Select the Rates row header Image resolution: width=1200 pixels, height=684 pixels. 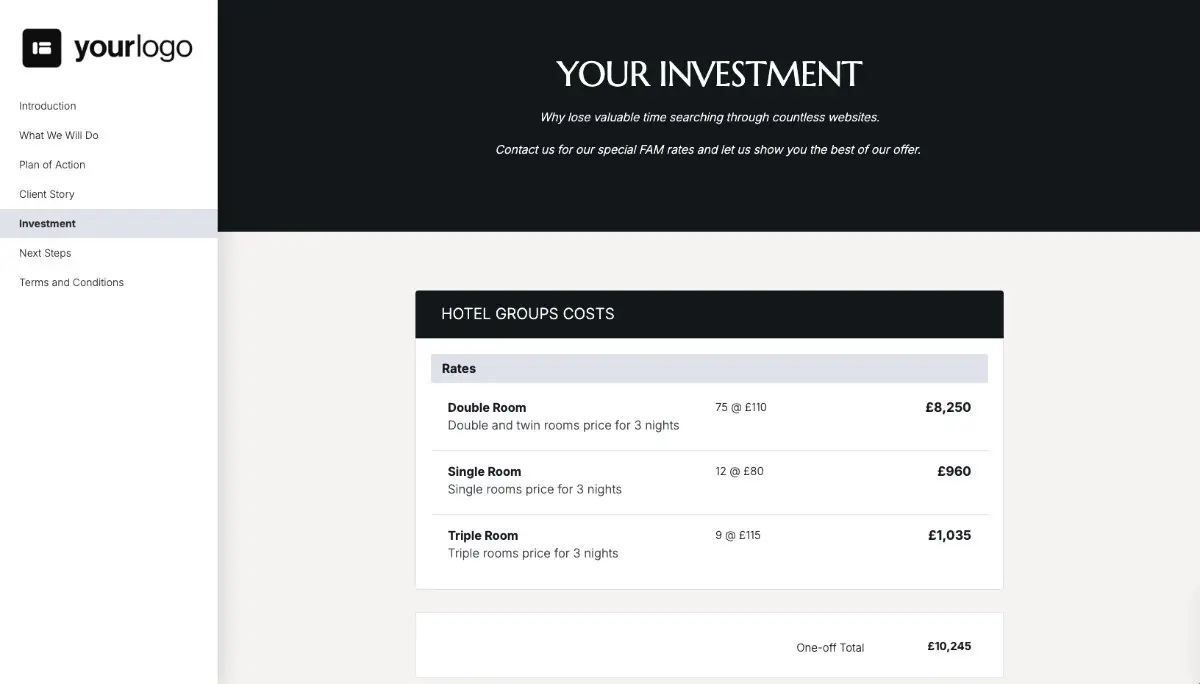point(458,368)
